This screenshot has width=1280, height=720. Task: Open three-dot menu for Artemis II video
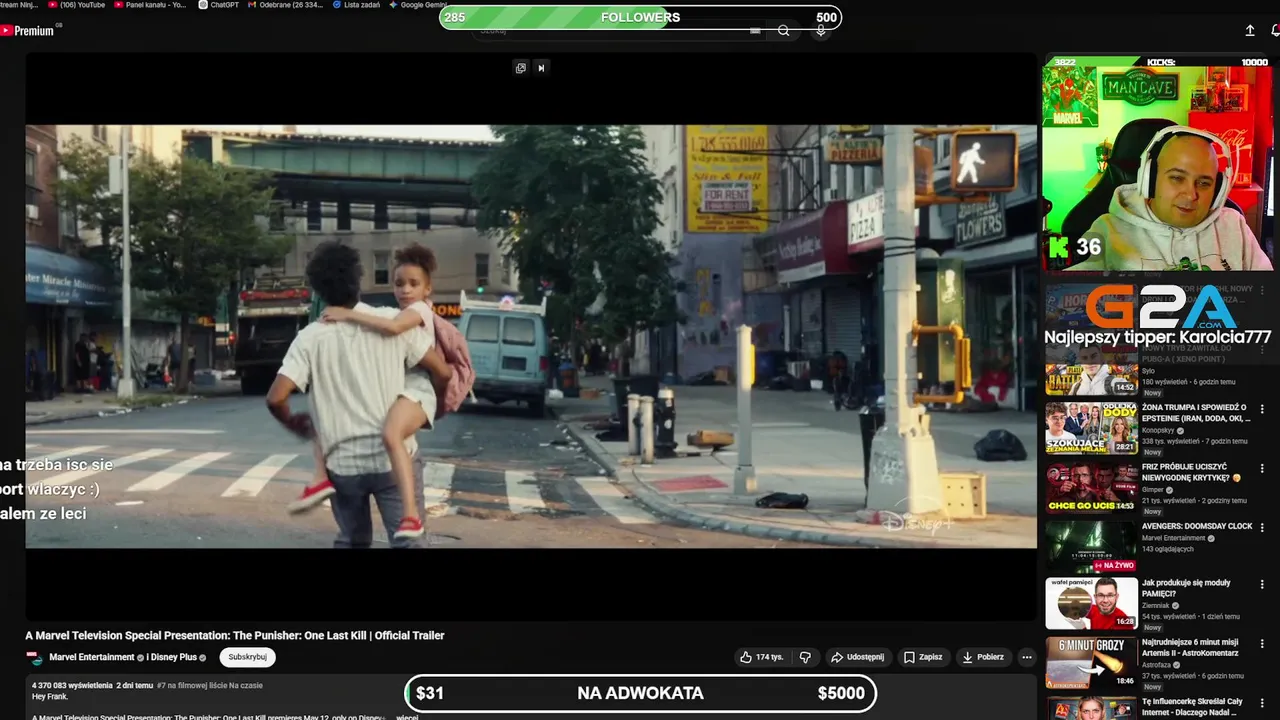[x=1262, y=643]
